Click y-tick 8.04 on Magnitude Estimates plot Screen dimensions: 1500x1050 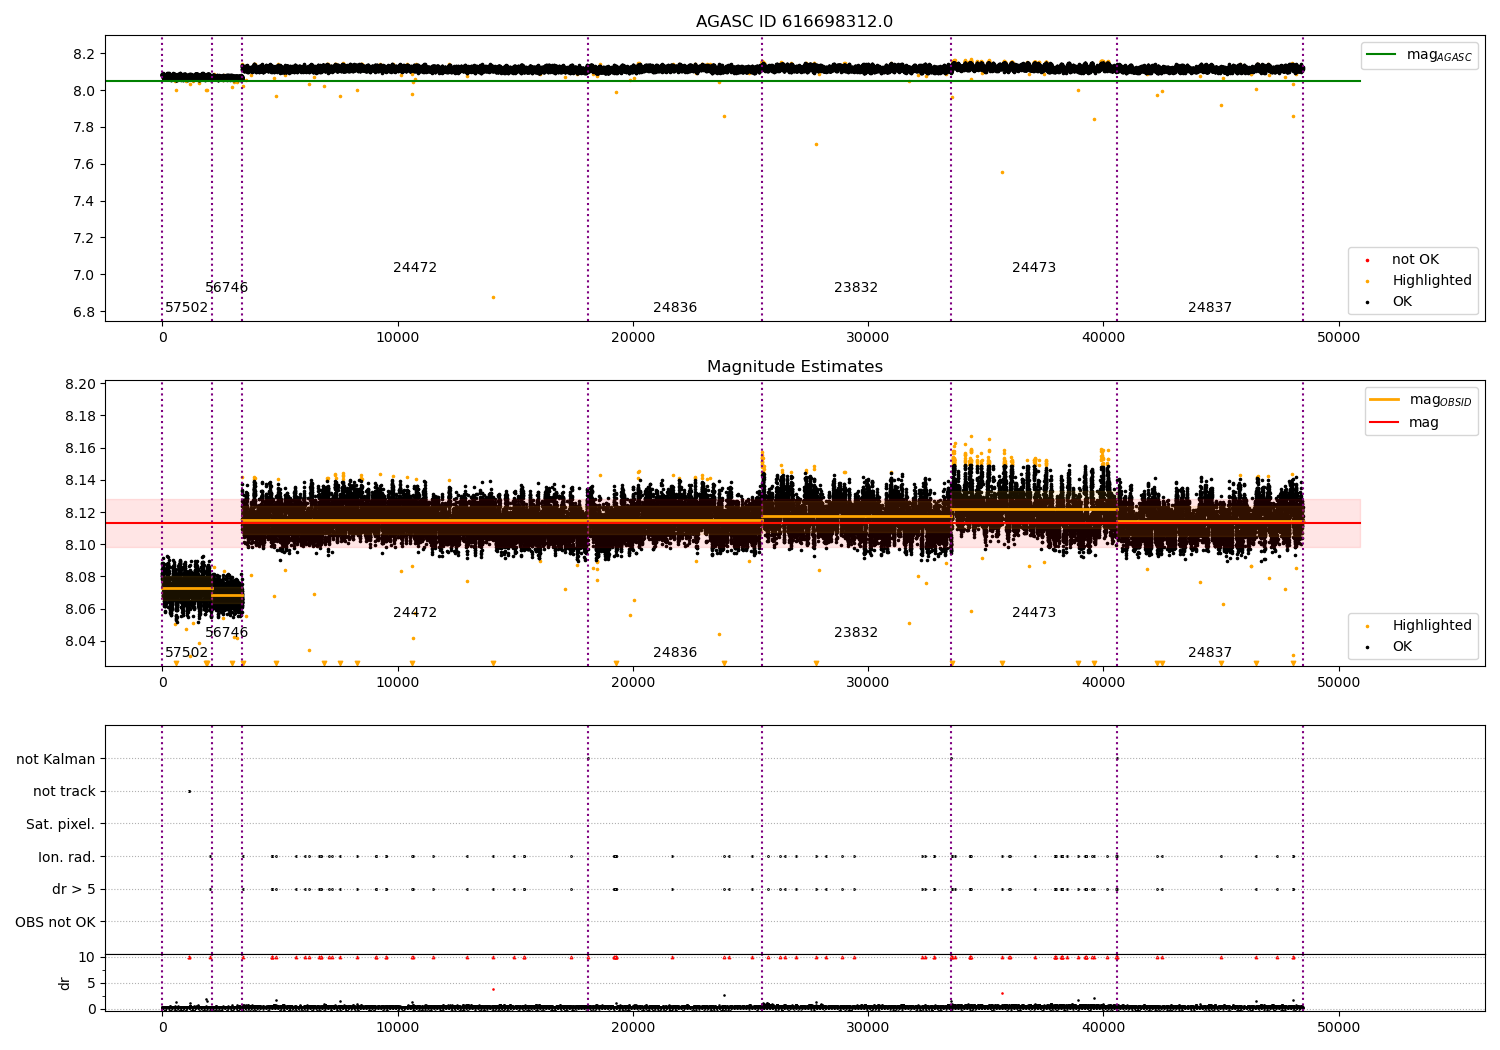click(80, 642)
